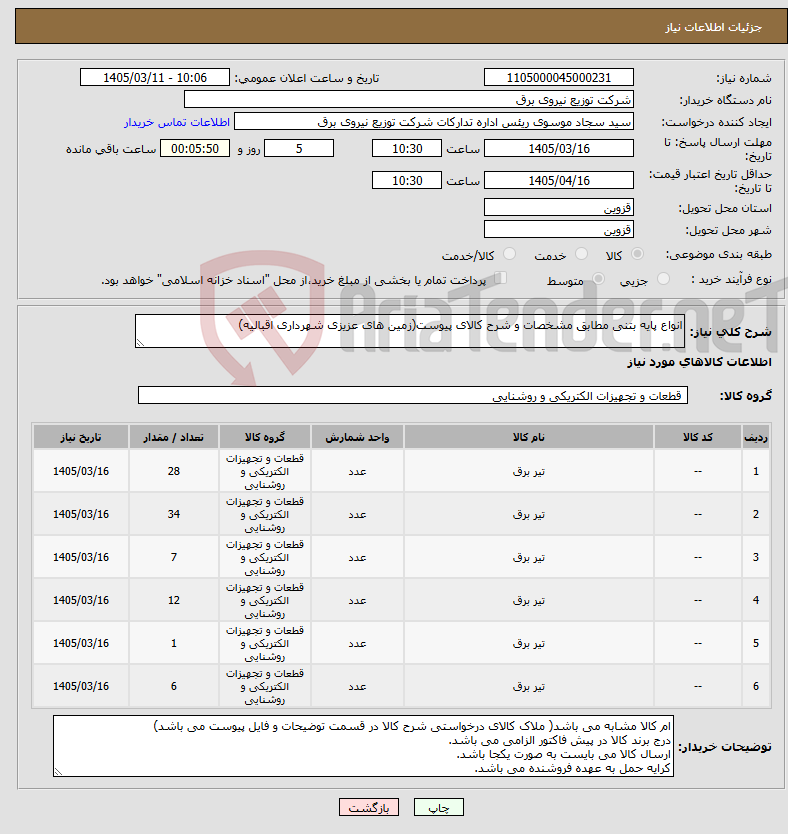
Task: Click the goods group cell in row 5
Action: click(x=265, y=644)
